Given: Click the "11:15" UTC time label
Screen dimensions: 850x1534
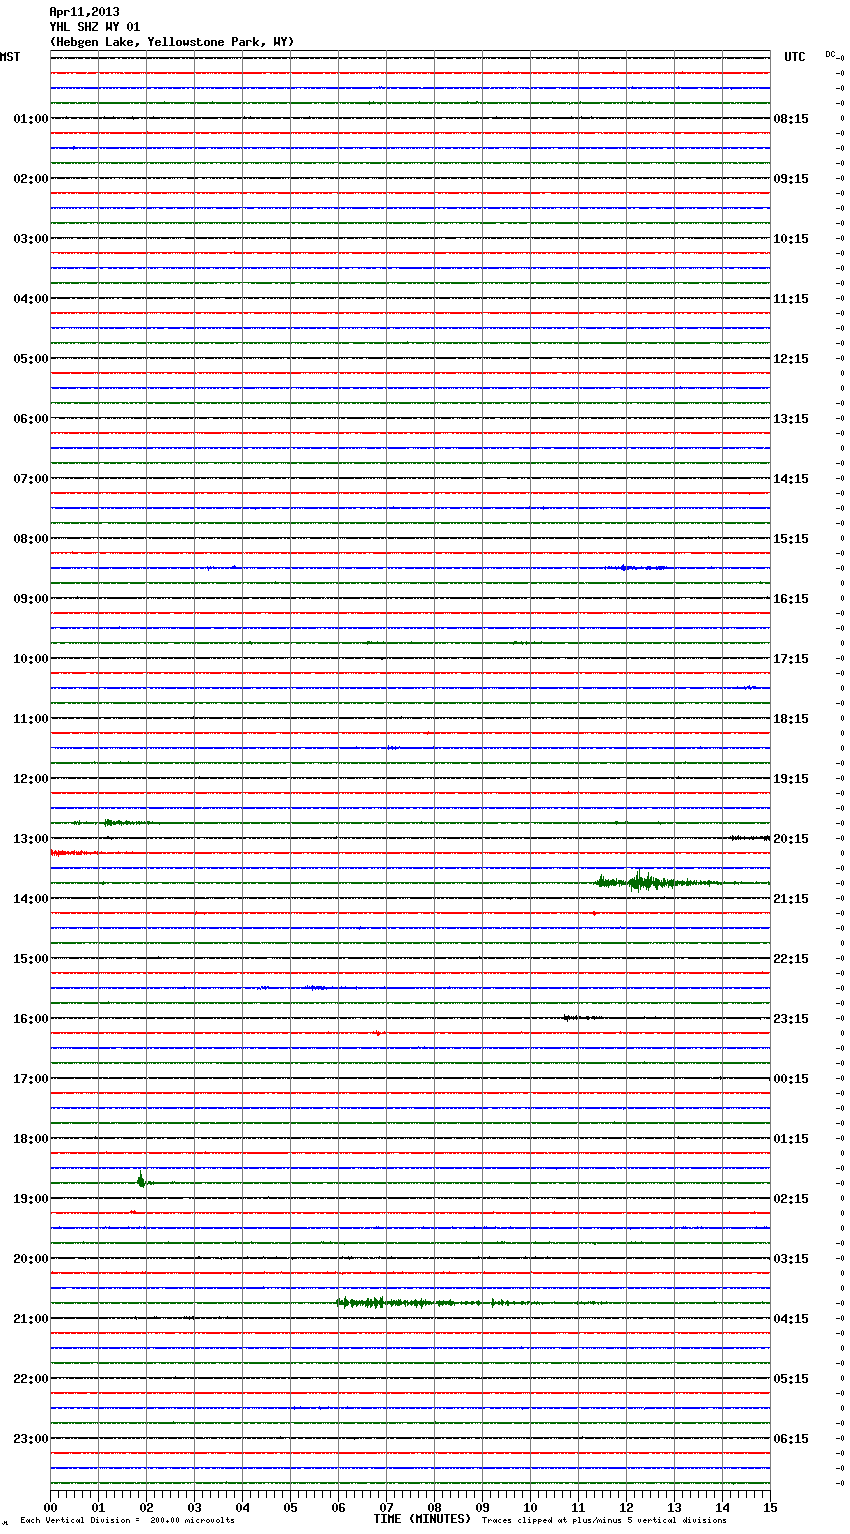Looking at the screenshot, I should (x=791, y=299).
